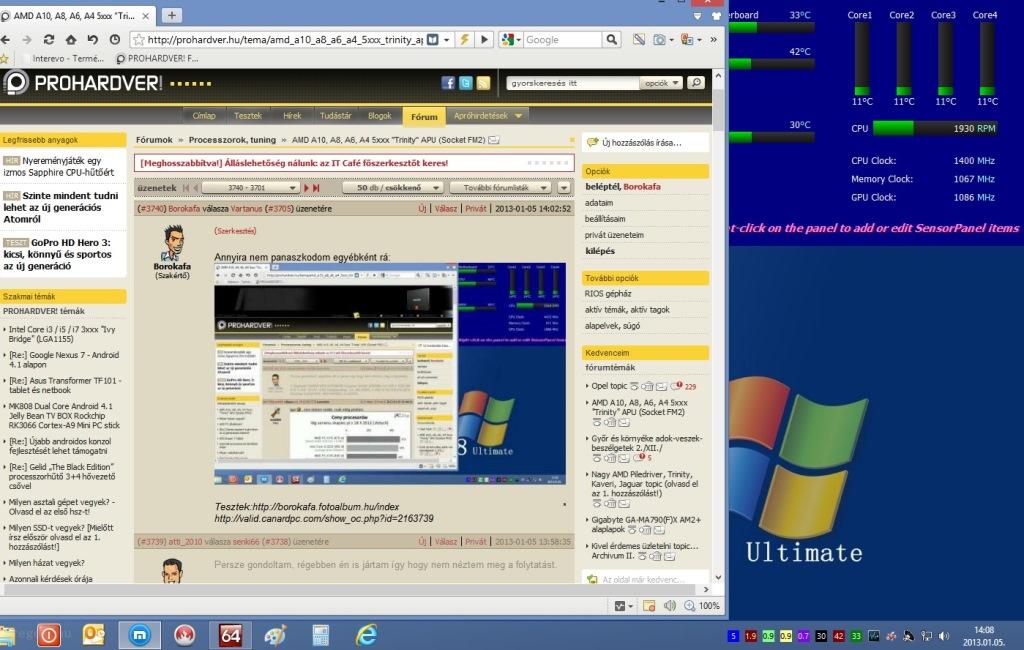Click Privát on message #3740

[475, 209]
